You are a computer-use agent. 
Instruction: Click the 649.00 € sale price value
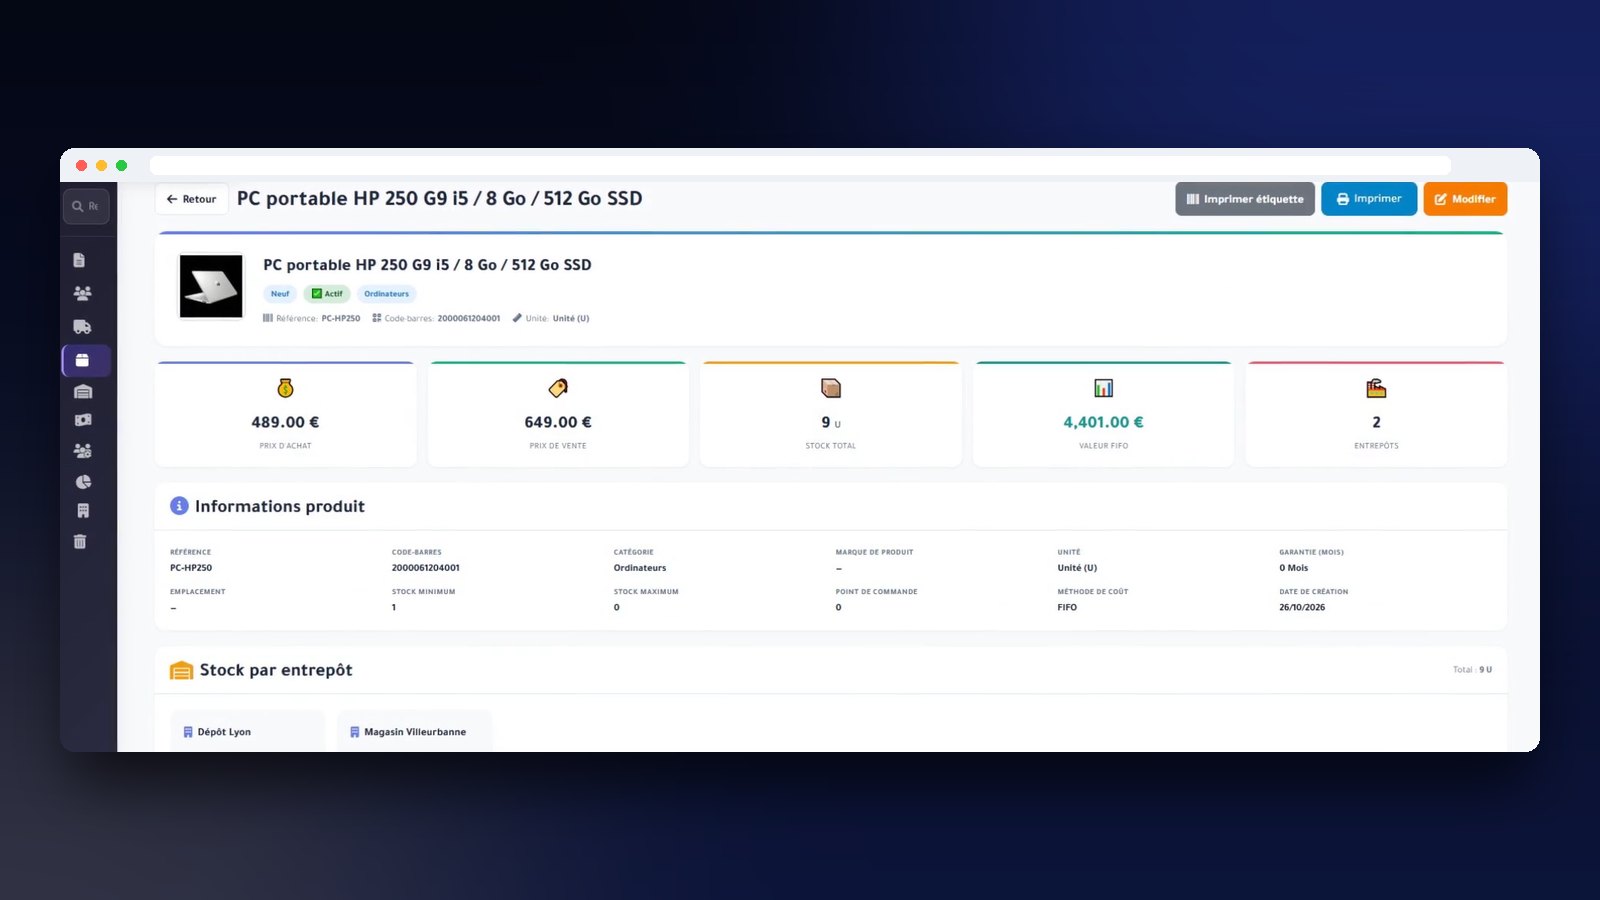pos(558,422)
